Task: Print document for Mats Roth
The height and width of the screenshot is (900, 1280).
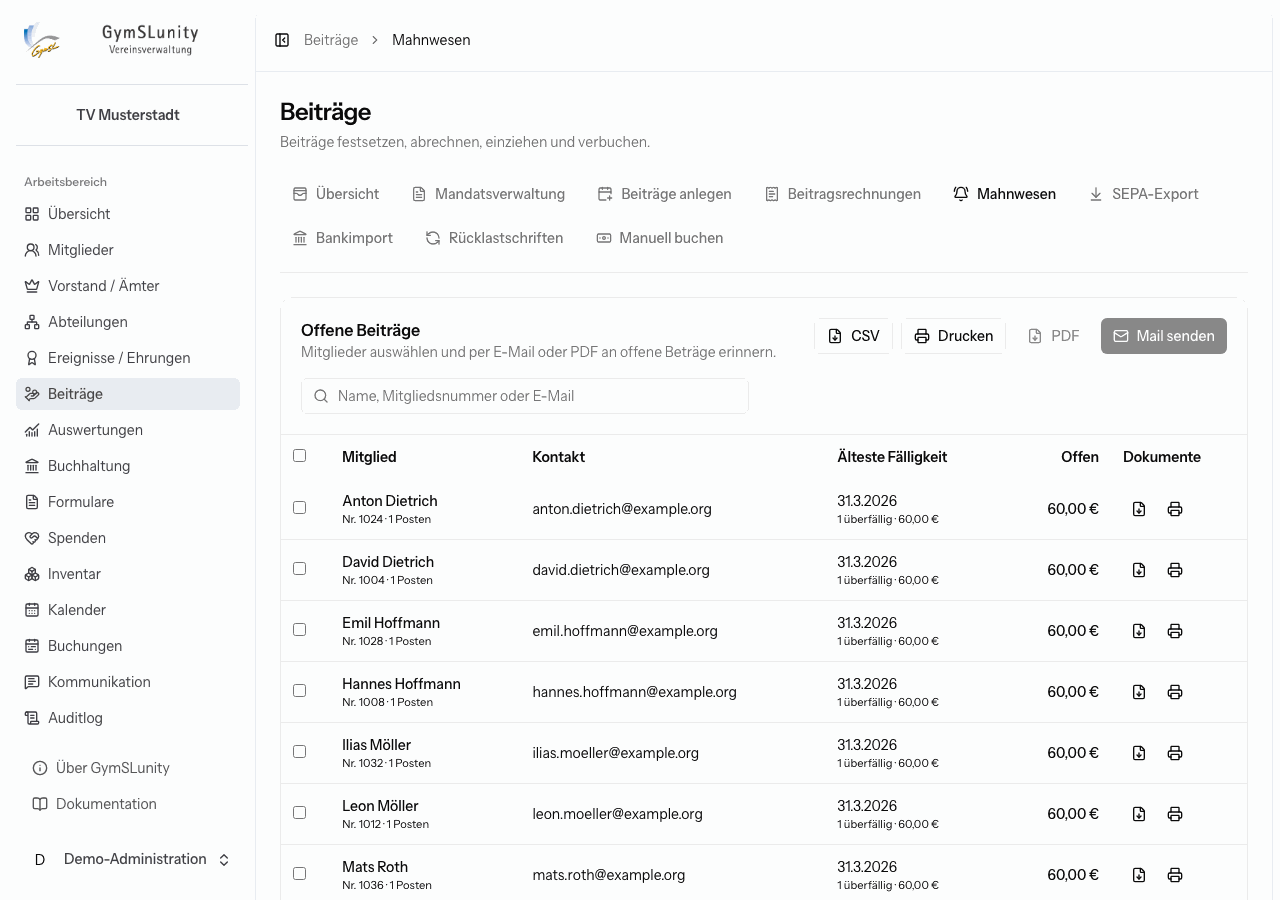Action: coord(1175,875)
